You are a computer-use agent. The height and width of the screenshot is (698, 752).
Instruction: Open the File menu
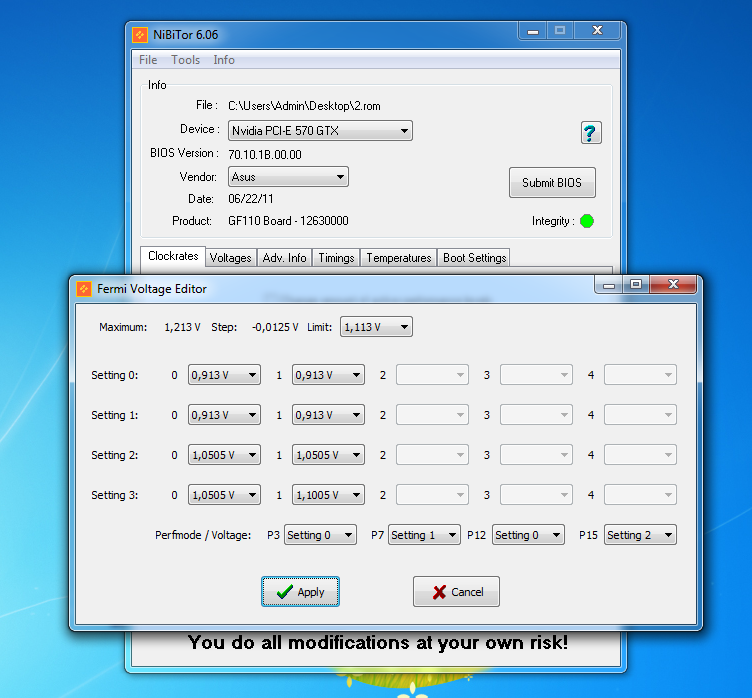(x=148, y=60)
